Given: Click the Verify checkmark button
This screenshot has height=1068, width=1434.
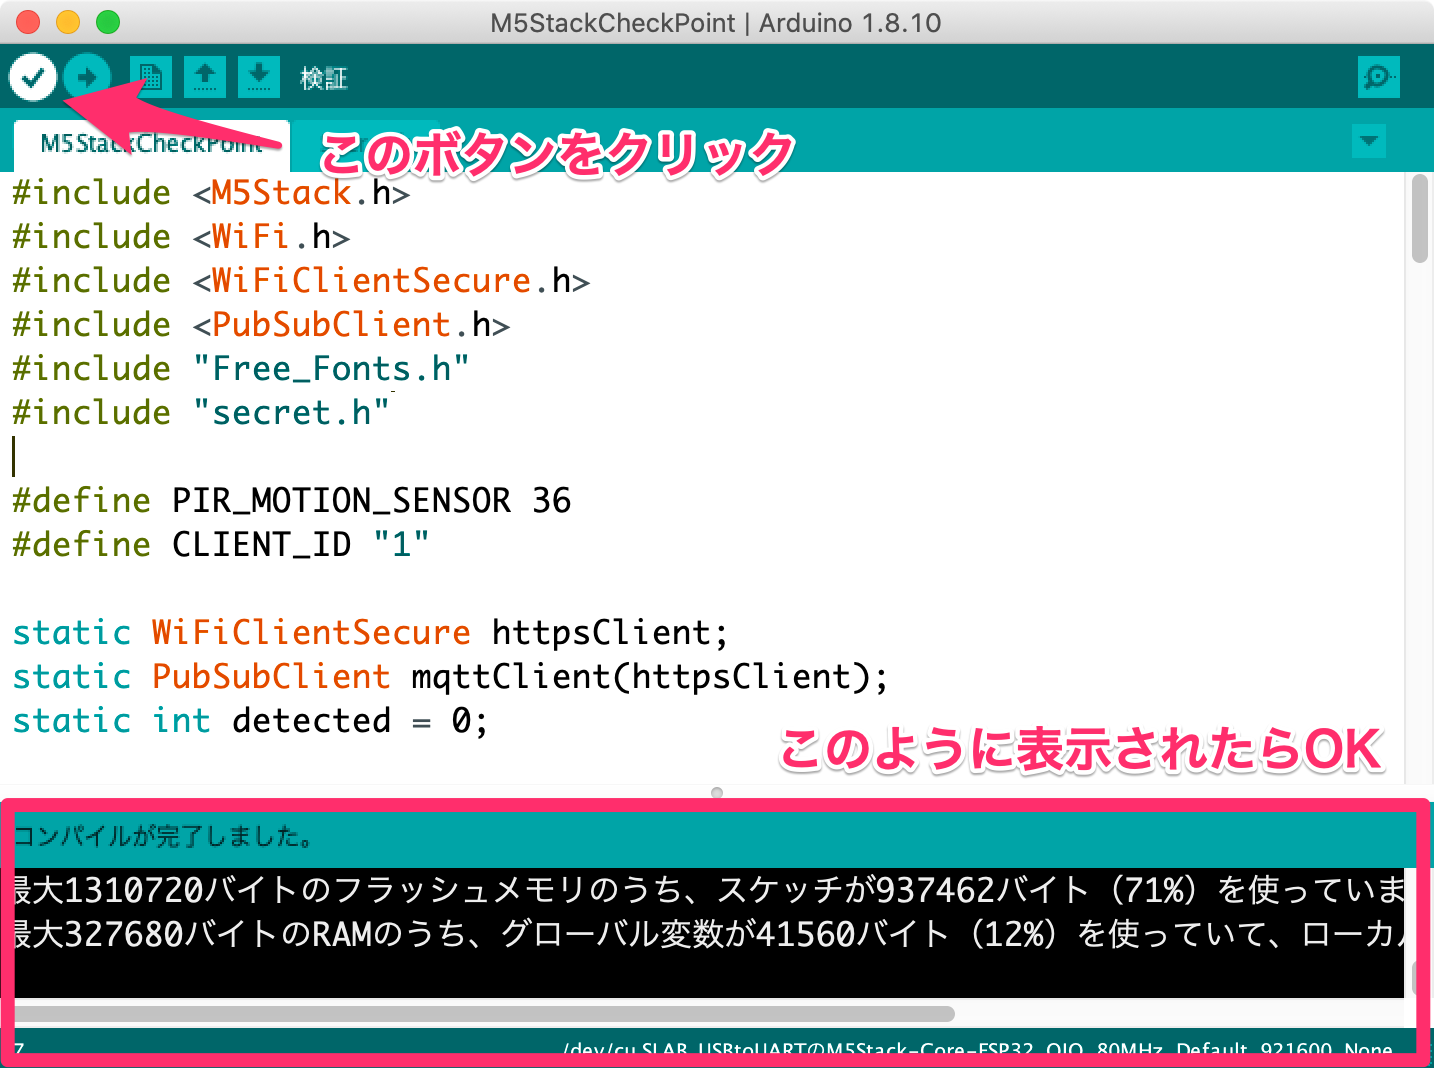Looking at the screenshot, I should (33, 77).
